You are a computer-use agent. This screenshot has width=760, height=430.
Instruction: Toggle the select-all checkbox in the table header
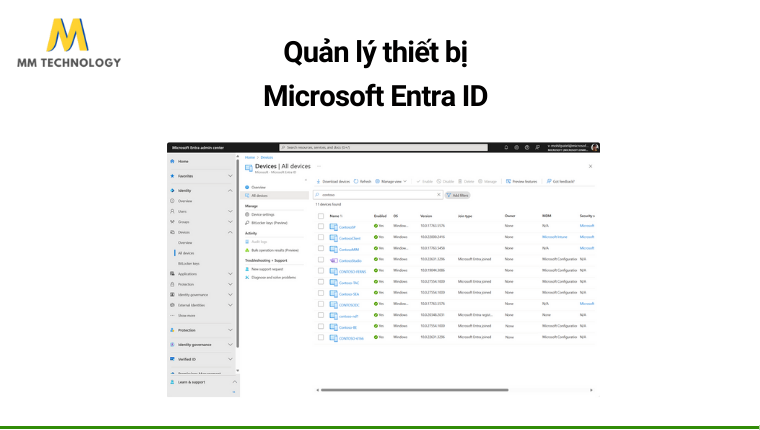point(321,216)
